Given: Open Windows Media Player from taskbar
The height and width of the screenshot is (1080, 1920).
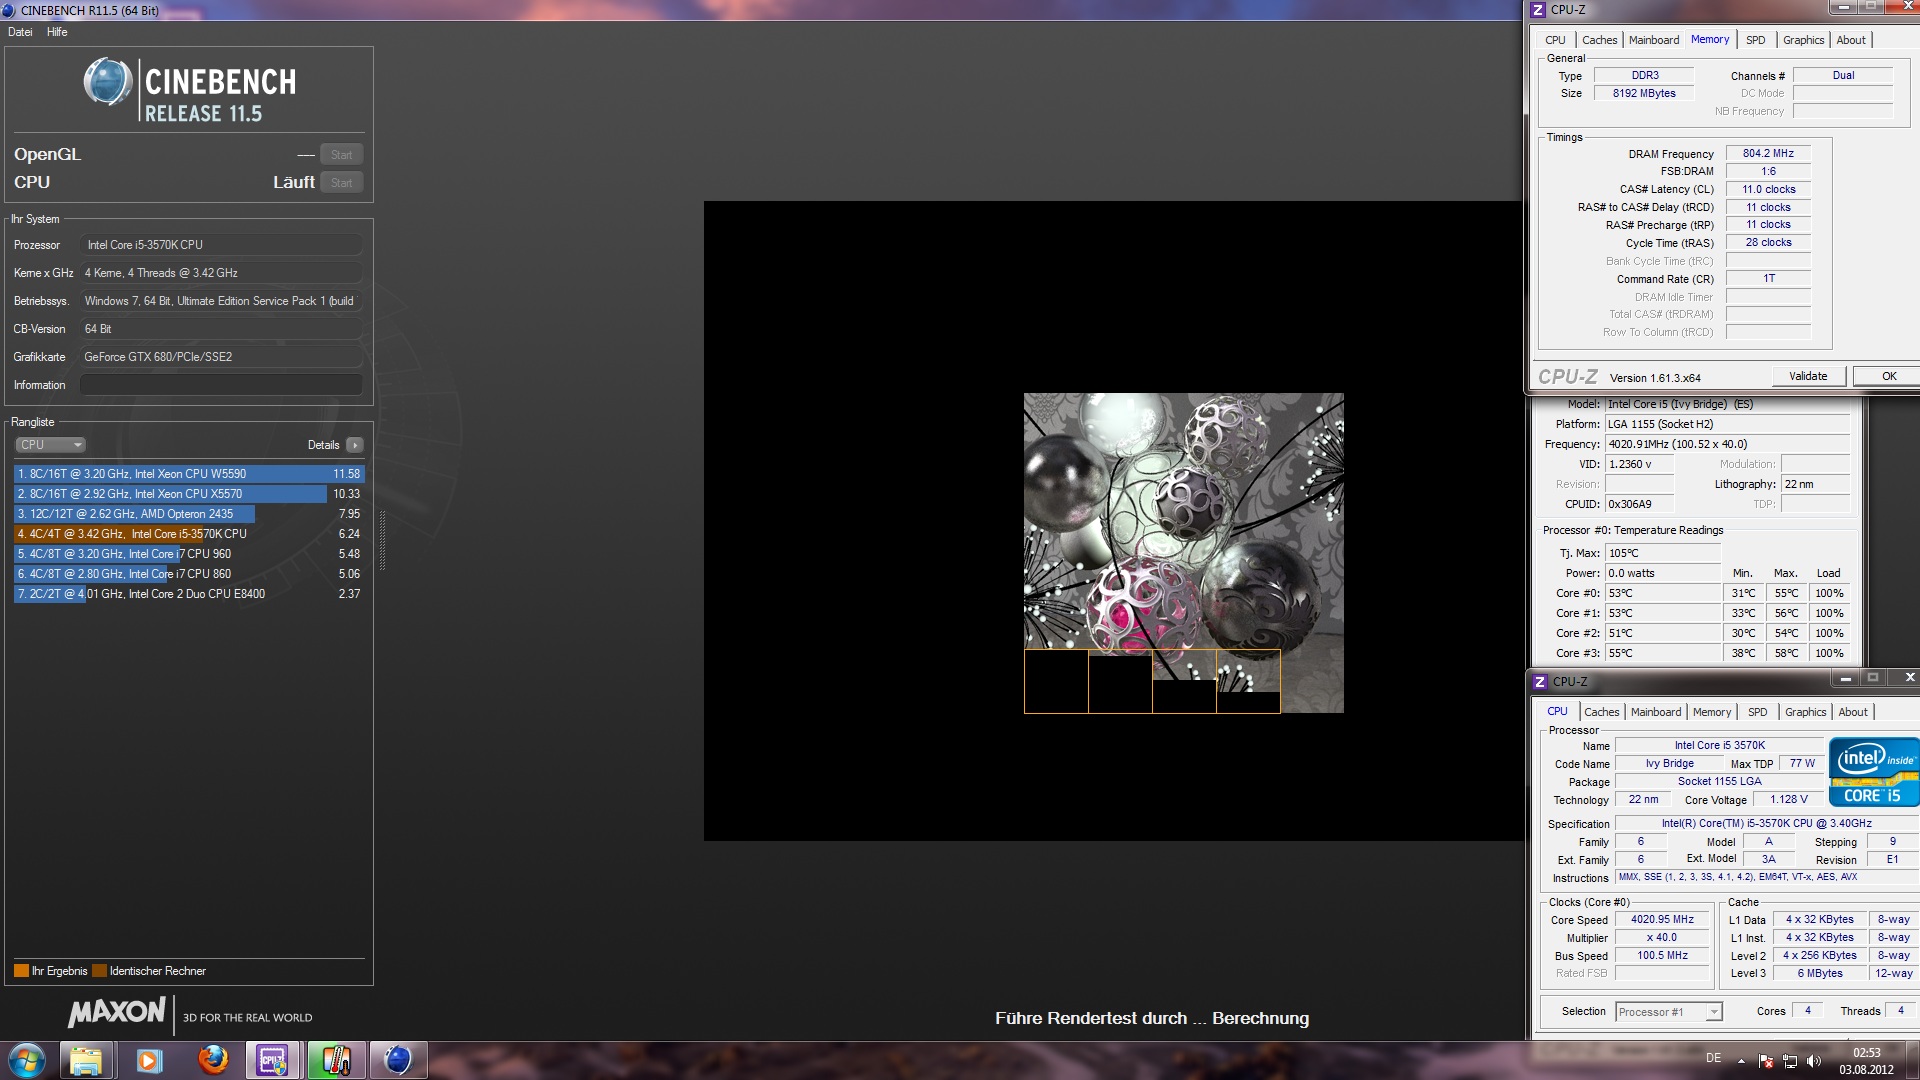Looking at the screenshot, I should coord(149,1060).
